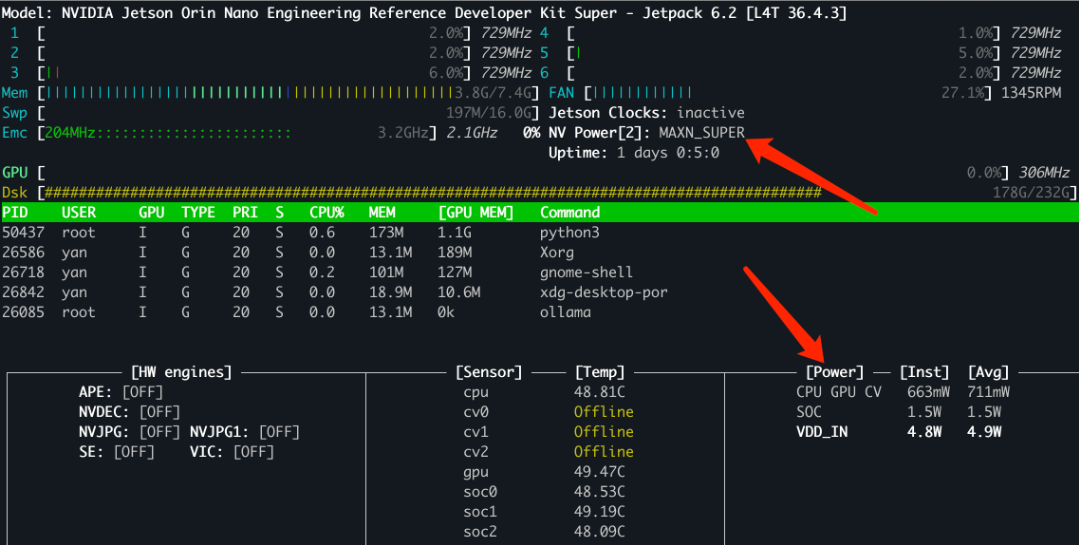Click the Swp label
Viewport: 1079px width, 545px height.
pyautogui.click(x=14, y=113)
